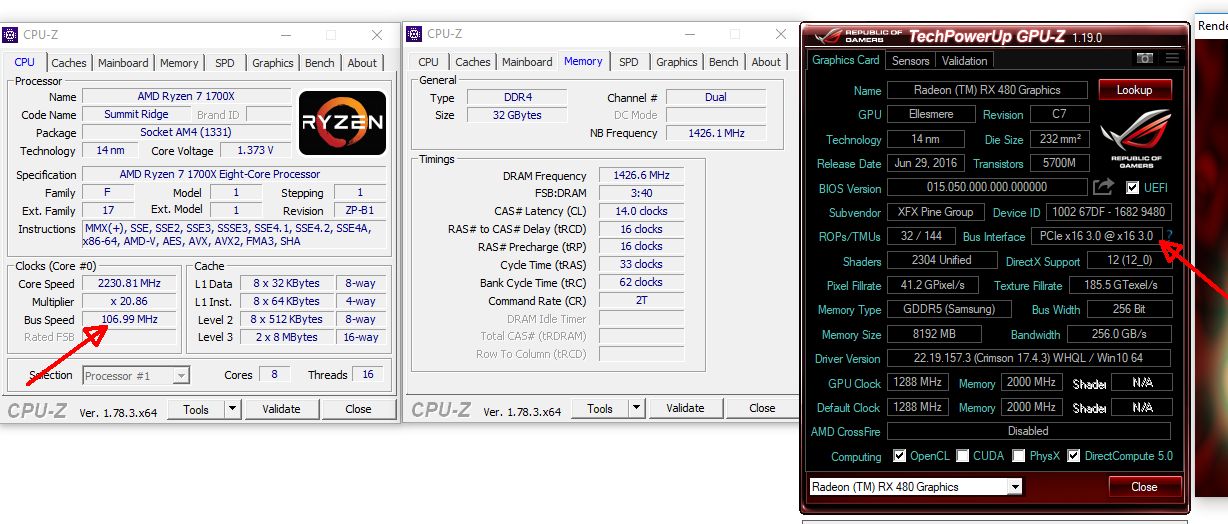Toggle the PhysX checkbox
1228x524 pixels.
[x=1019, y=456]
